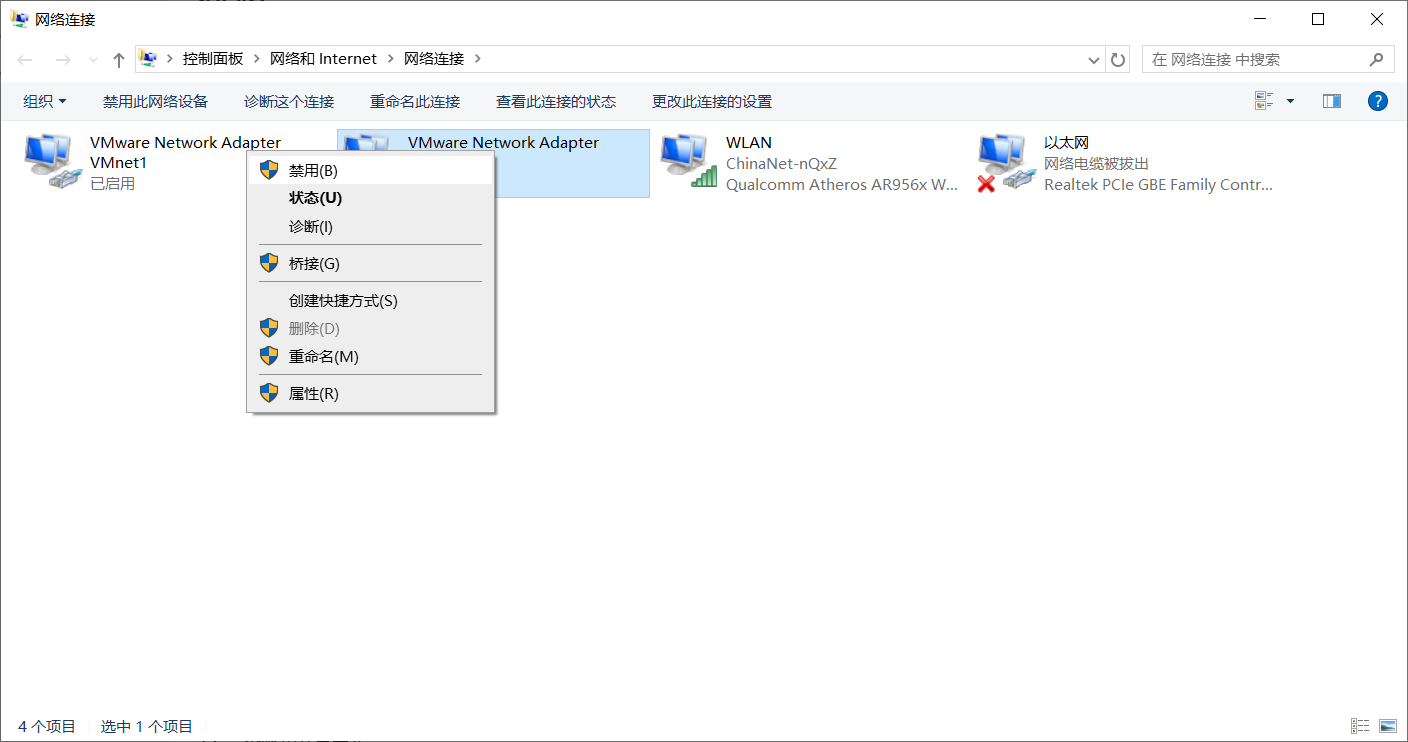
Task: Toggle the preview pane icon
Action: pyautogui.click(x=1331, y=101)
